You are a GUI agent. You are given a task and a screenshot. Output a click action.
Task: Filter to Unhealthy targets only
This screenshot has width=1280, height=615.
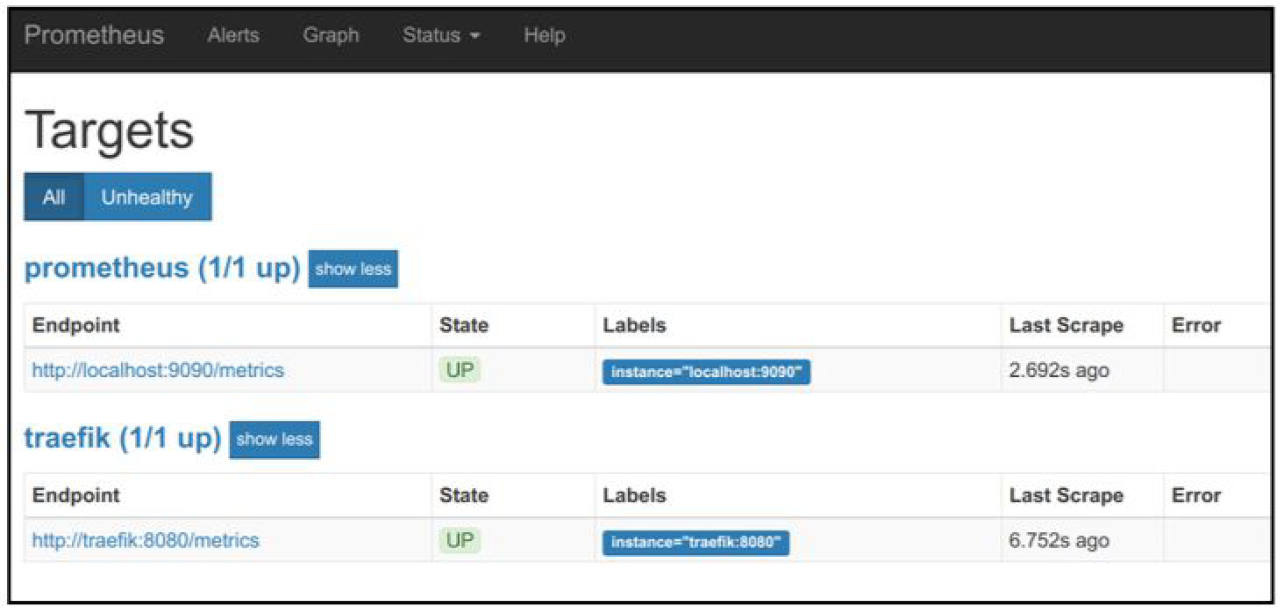(x=147, y=197)
